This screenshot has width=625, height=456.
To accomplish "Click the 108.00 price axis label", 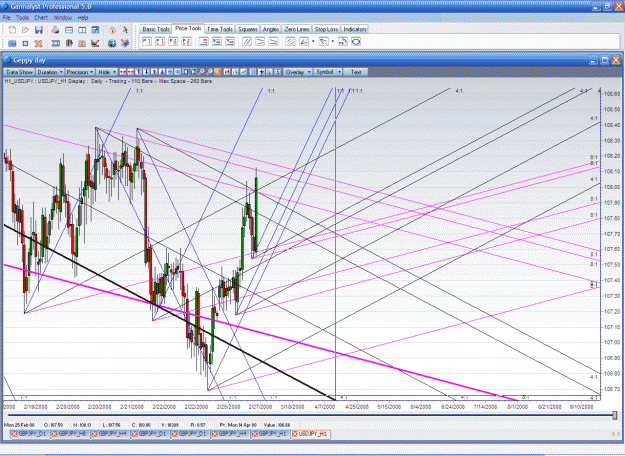I will click(x=612, y=187).
